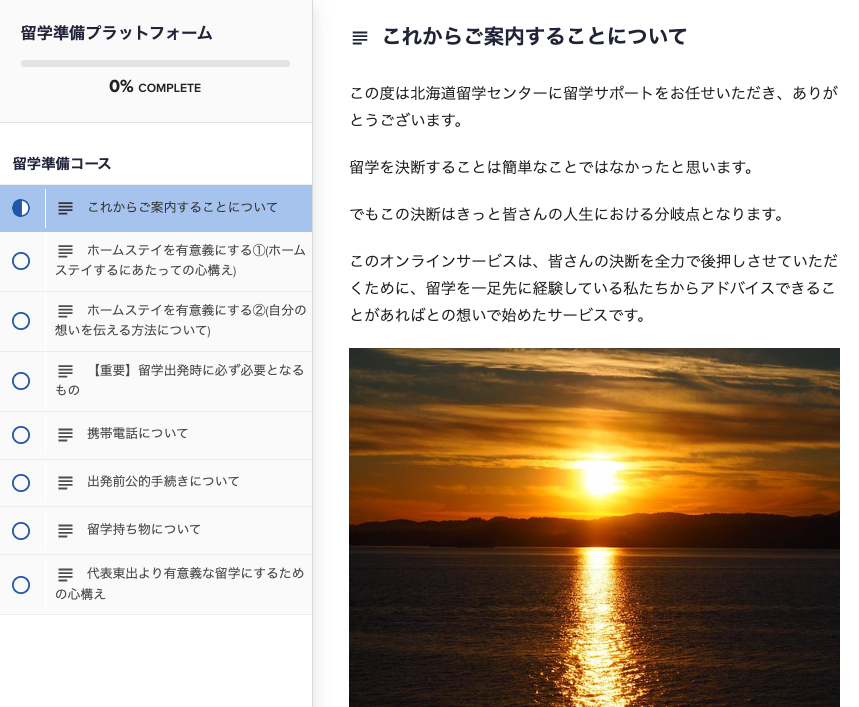Click the main heading これからご案内することについて
Screen dimensions: 859x707
pyautogui.click(x=535, y=37)
